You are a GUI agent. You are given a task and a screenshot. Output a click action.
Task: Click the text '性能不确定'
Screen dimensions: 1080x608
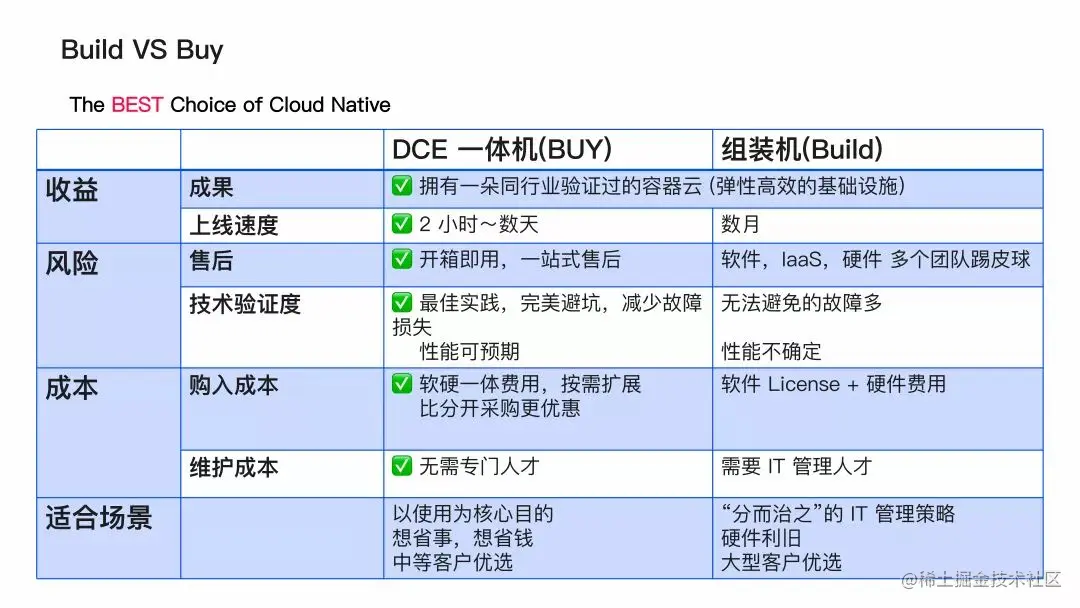click(771, 351)
